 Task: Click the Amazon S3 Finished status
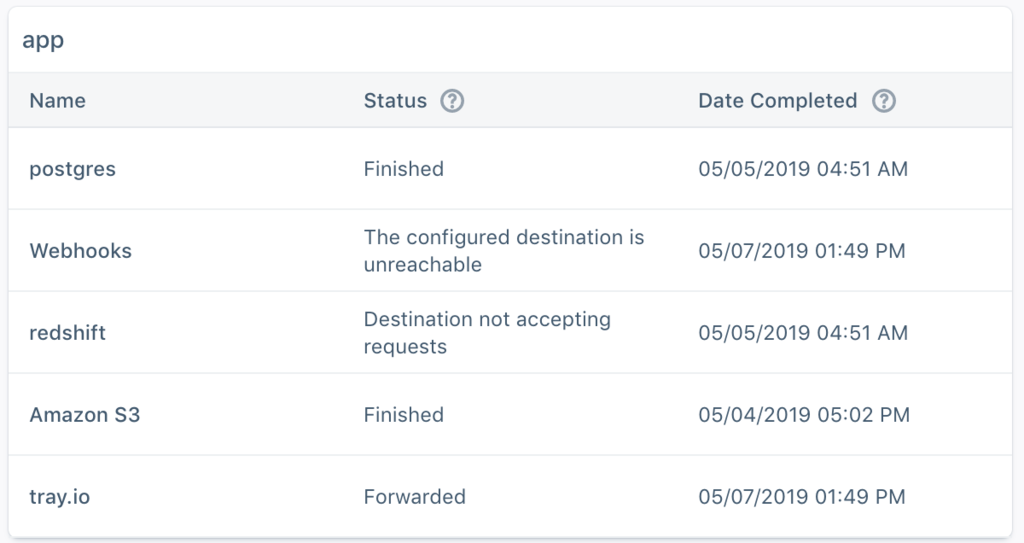pos(404,414)
